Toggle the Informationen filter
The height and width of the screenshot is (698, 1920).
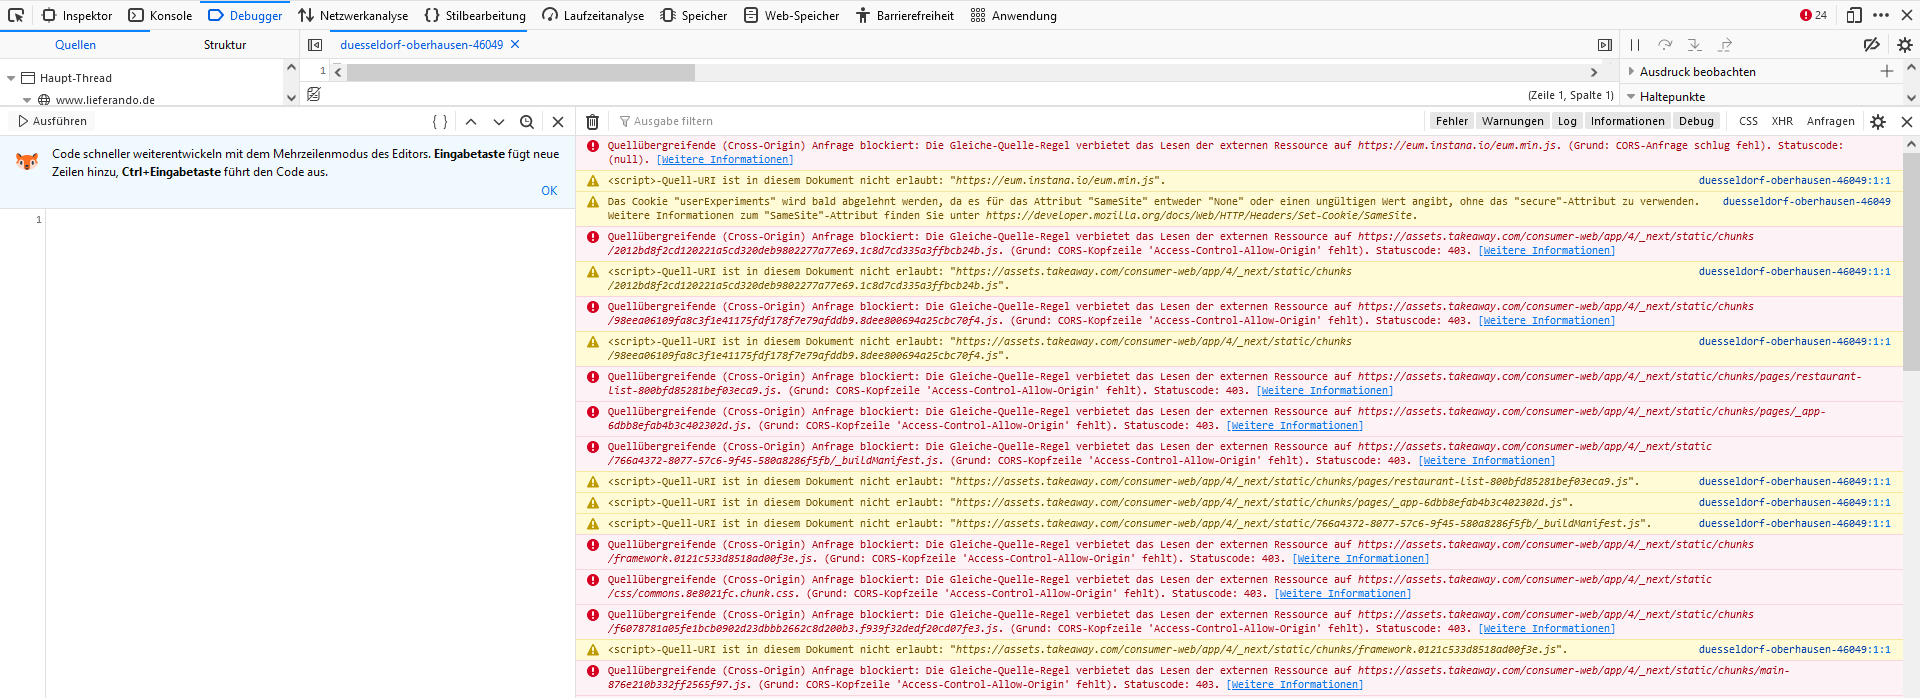pos(1627,121)
